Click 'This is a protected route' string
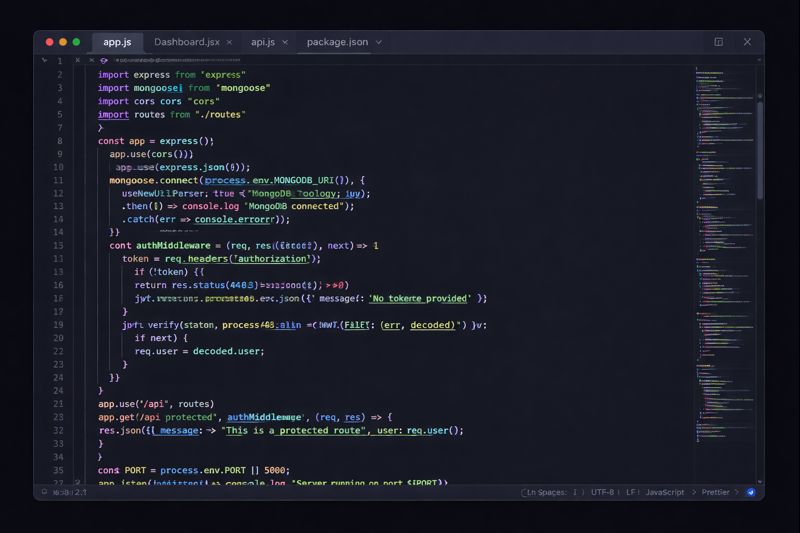The width and height of the screenshot is (800, 533). click(295, 430)
